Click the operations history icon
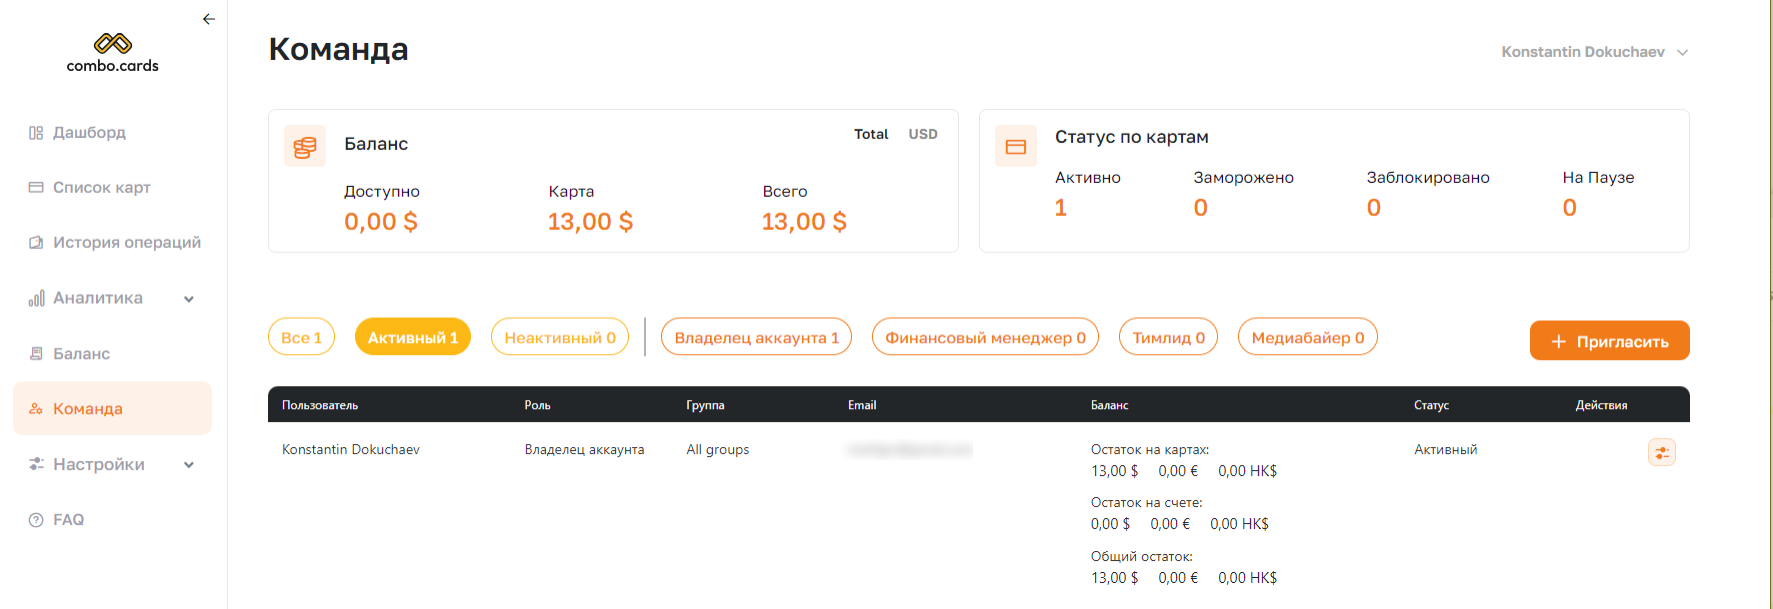This screenshot has height=609, width=1773. pyautogui.click(x=36, y=242)
